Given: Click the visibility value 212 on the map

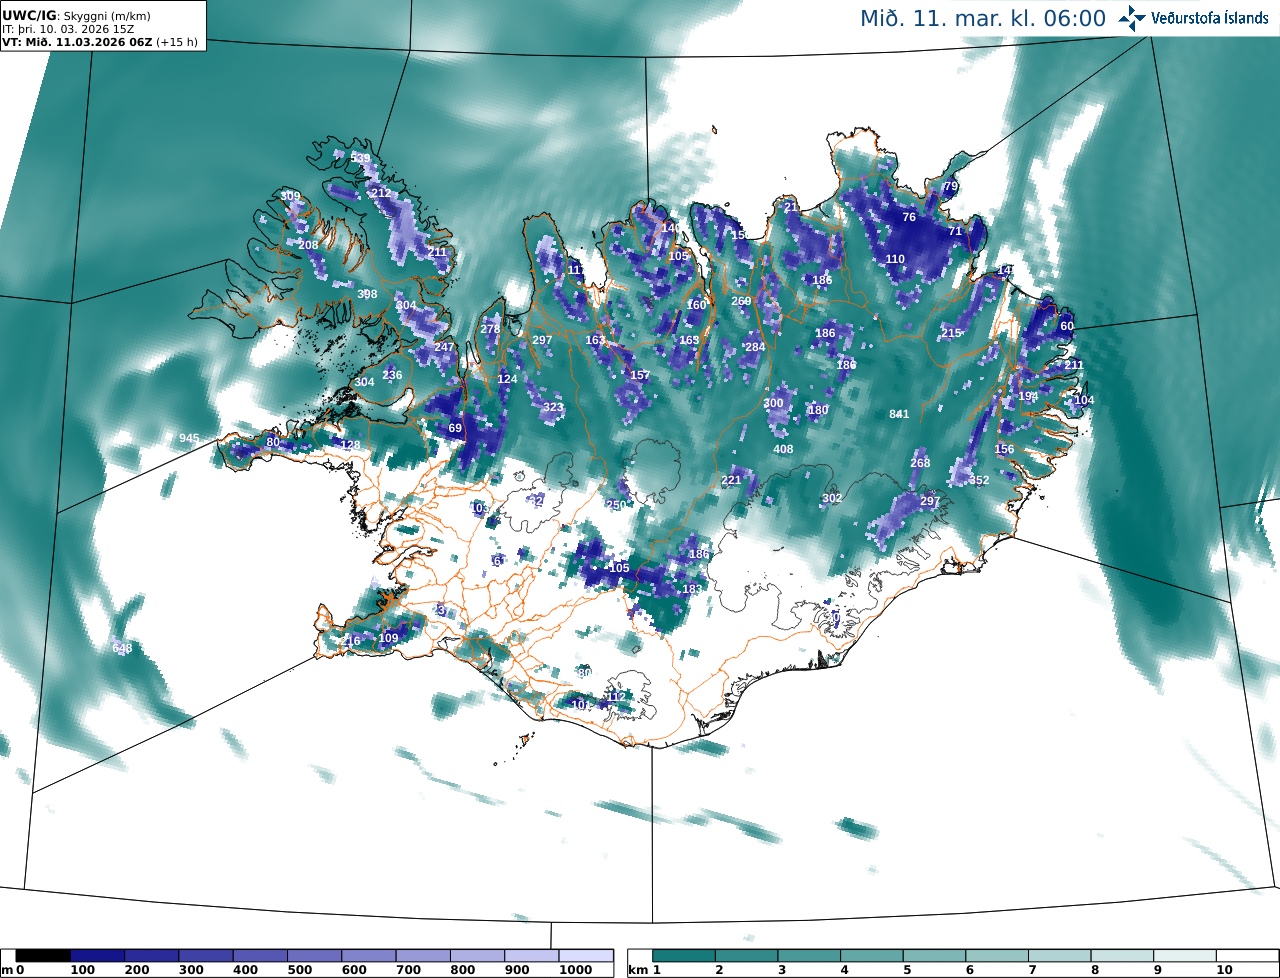Looking at the screenshot, I should (x=381, y=193).
